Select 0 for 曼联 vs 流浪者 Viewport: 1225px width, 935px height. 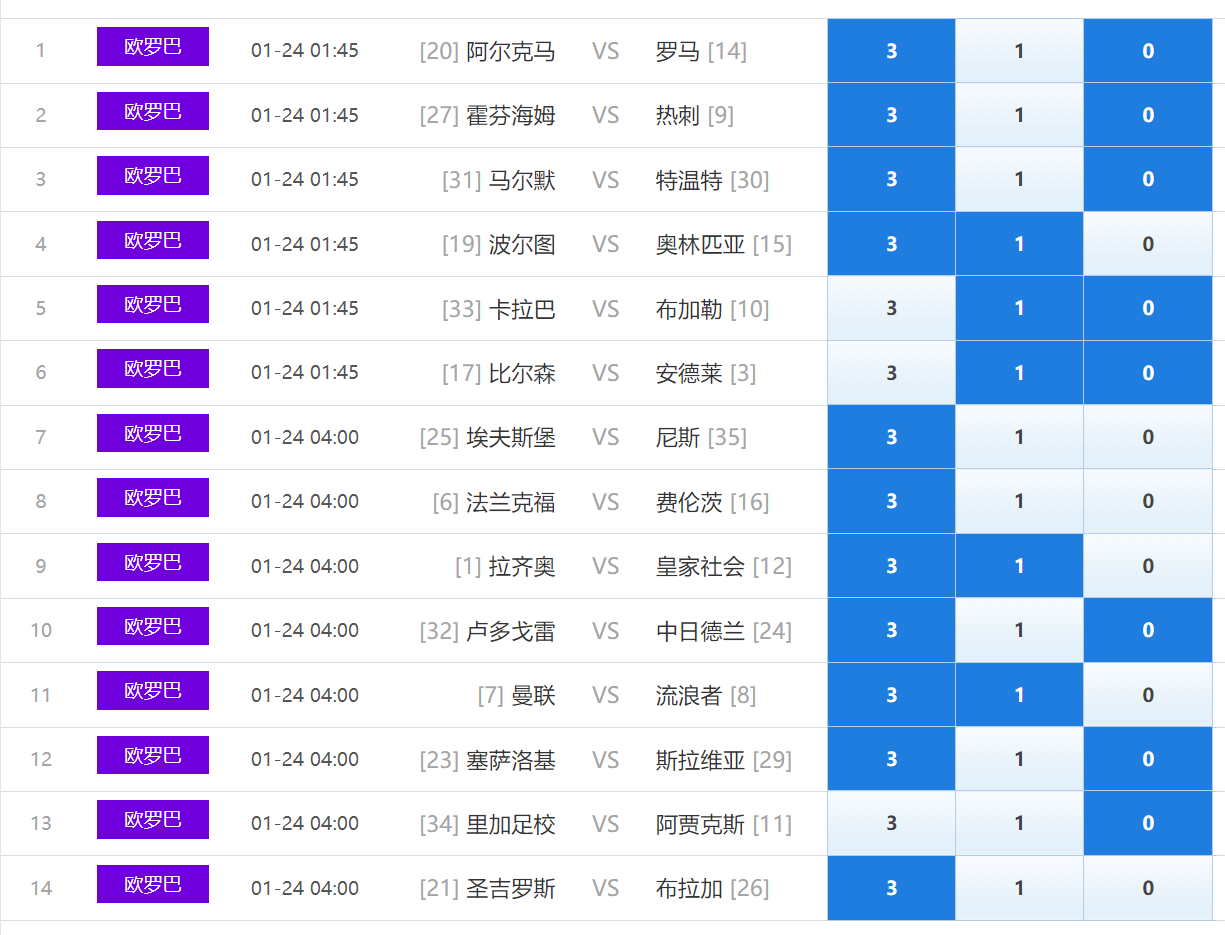click(1148, 695)
